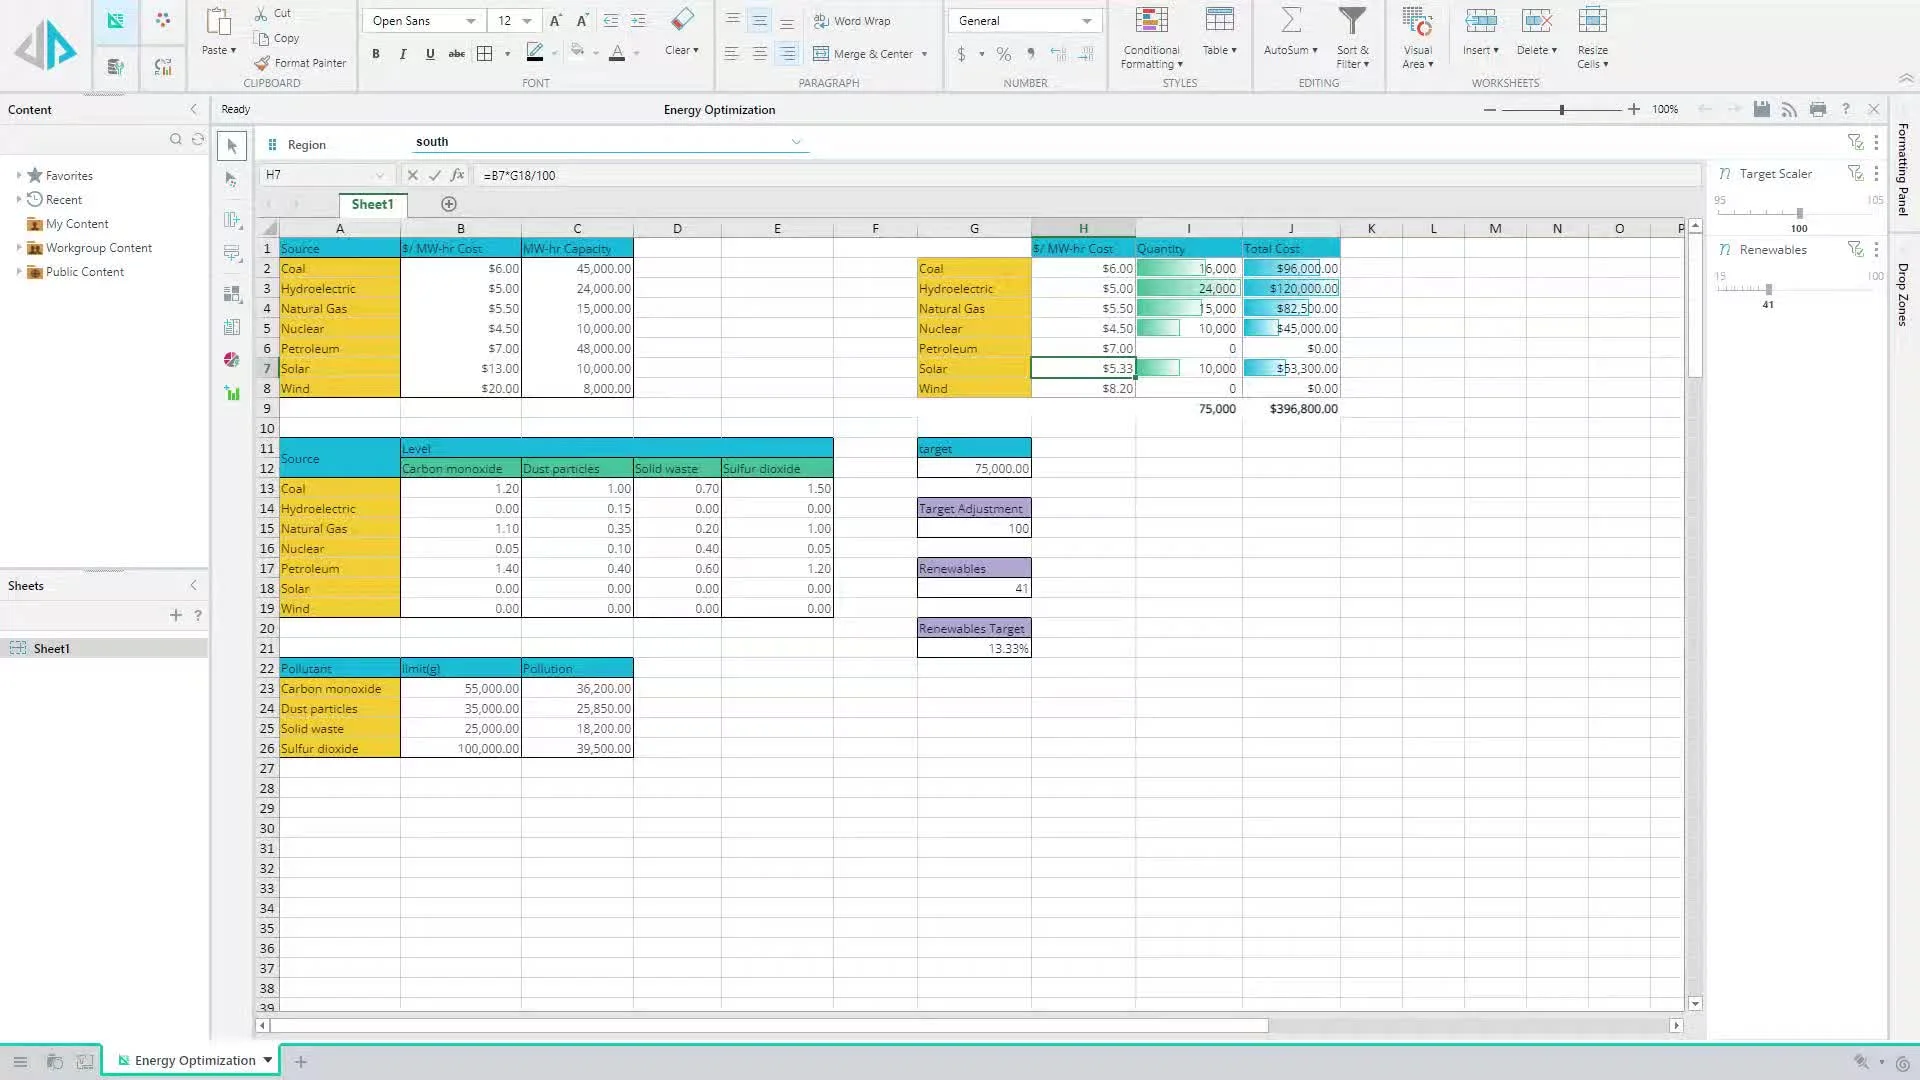Select the Sheet1 tab
This screenshot has height=1080, width=1920.
(x=372, y=204)
